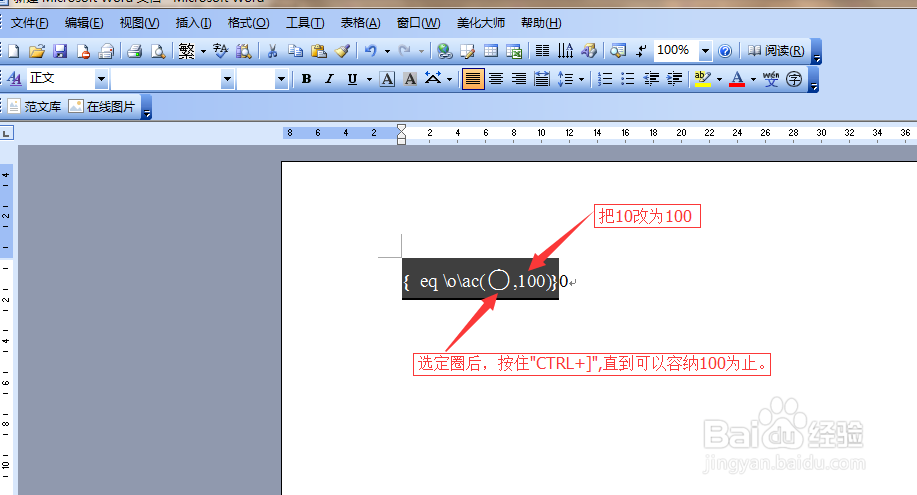Screen dimensions: 917x495
Task: Open underline style dropdown arrow
Action: coord(369,79)
